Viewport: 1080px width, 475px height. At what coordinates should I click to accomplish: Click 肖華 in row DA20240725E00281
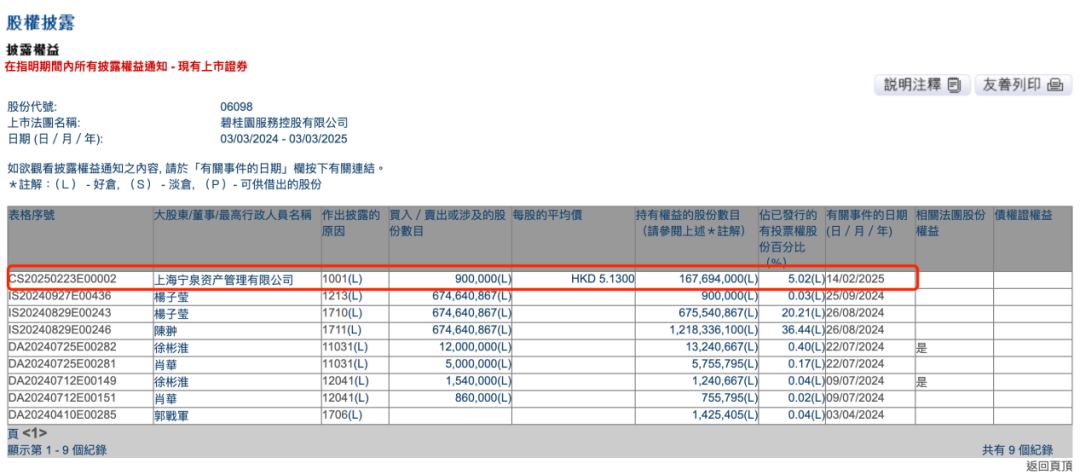coord(167,366)
